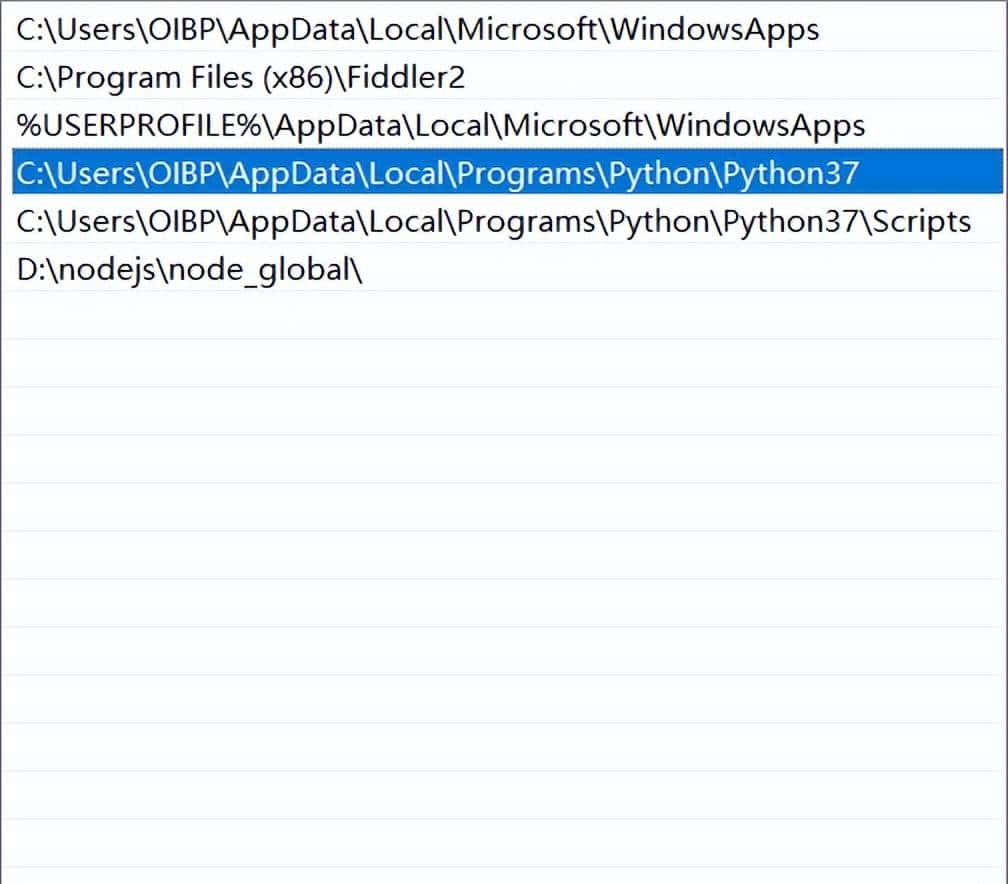Select the Python37\Scripts path entry
The height and width of the screenshot is (884, 1008).
click(x=493, y=221)
